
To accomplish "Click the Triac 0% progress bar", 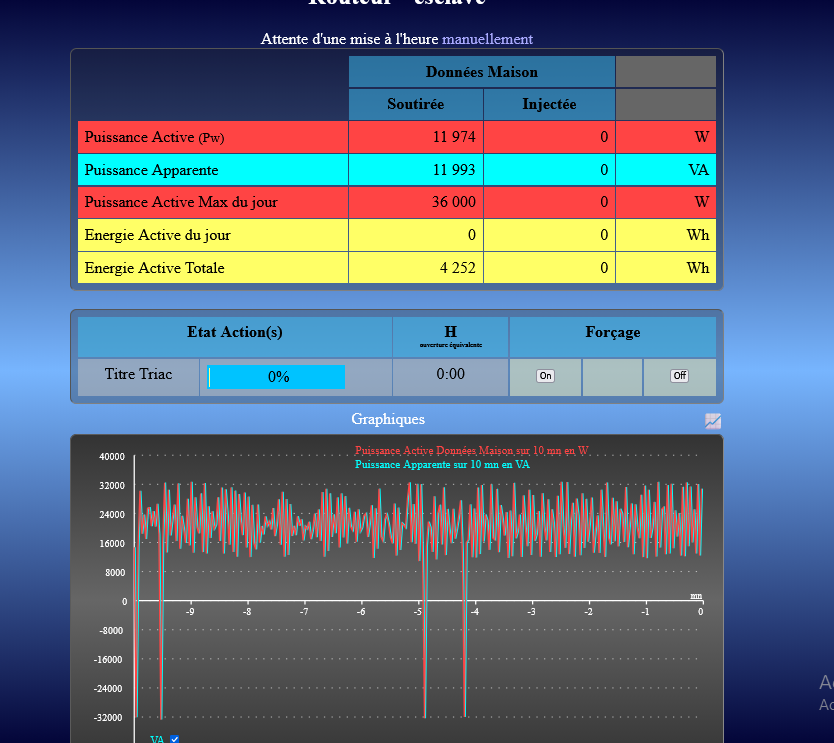I will pyautogui.click(x=277, y=377).
